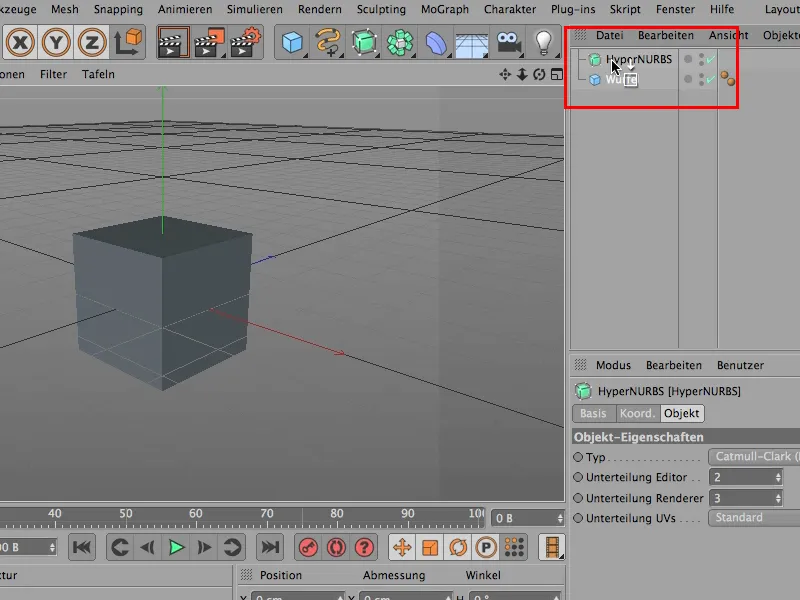Jump to end of animation
Screen dimensions: 800x600
(x=269, y=547)
